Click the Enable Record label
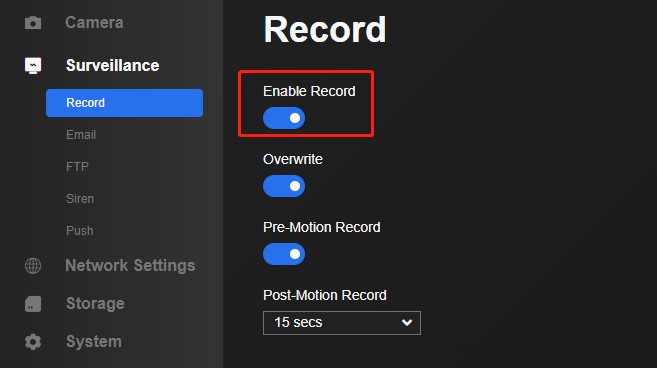The height and width of the screenshot is (368, 657). (x=309, y=91)
